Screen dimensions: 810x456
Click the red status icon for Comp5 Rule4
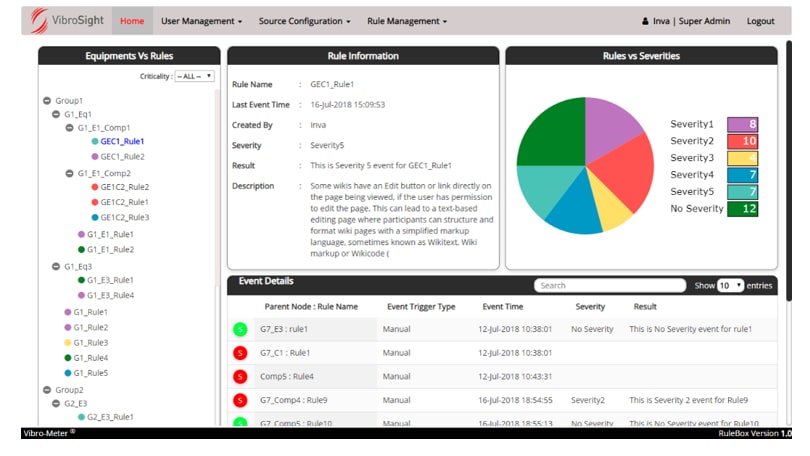(240, 376)
